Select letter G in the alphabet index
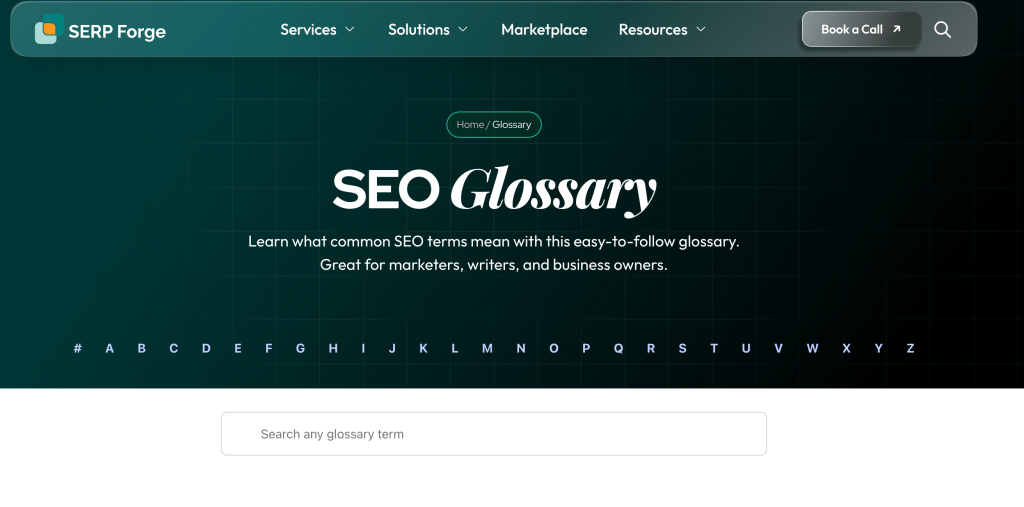Image resolution: width=1024 pixels, height=507 pixels. tap(300, 348)
